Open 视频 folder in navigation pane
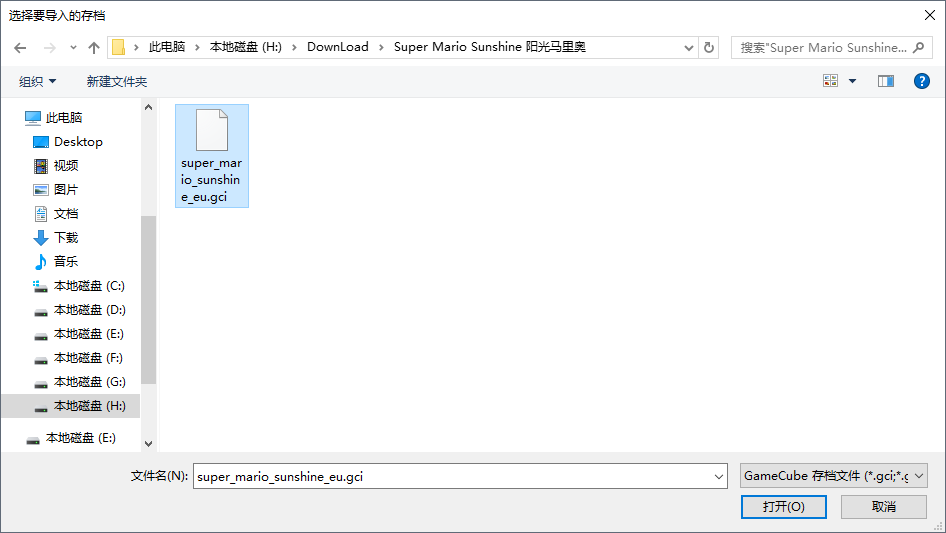Image resolution: width=946 pixels, height=533 pixels. point(66,165)
